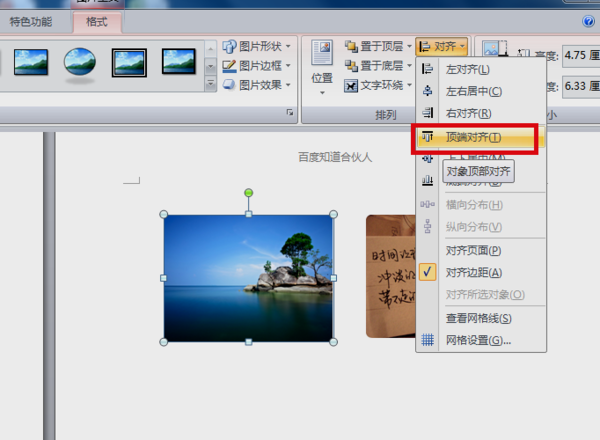This screenshot has height=440, width=600.
Task: Click the align-right icon in menu
Action: click(427, 113)
